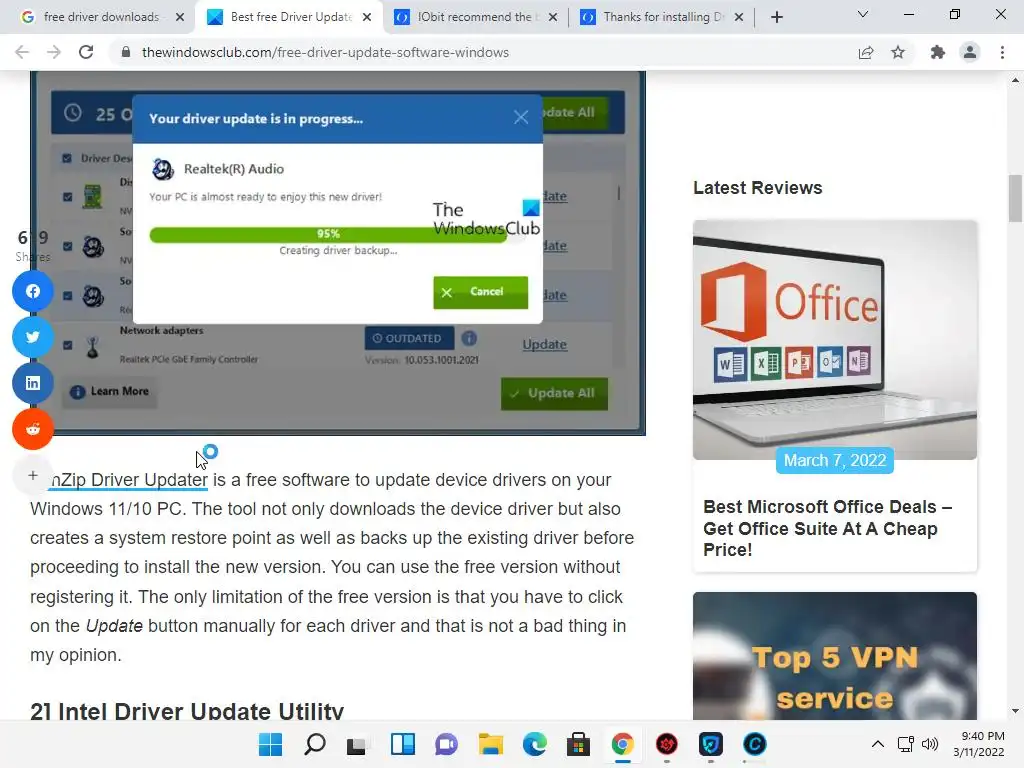Click the scrollbar up arrow
The height and width of the screenshot is (768, 1024).
pos(1015,80)
